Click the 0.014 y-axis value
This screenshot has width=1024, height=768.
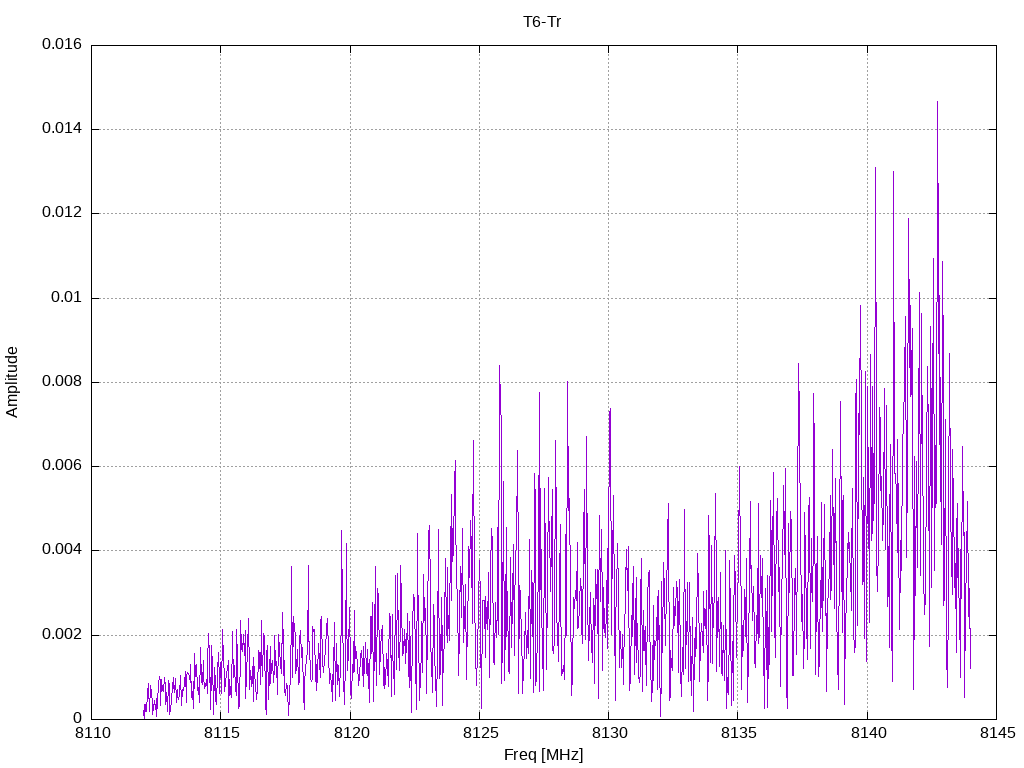point(62,129)
